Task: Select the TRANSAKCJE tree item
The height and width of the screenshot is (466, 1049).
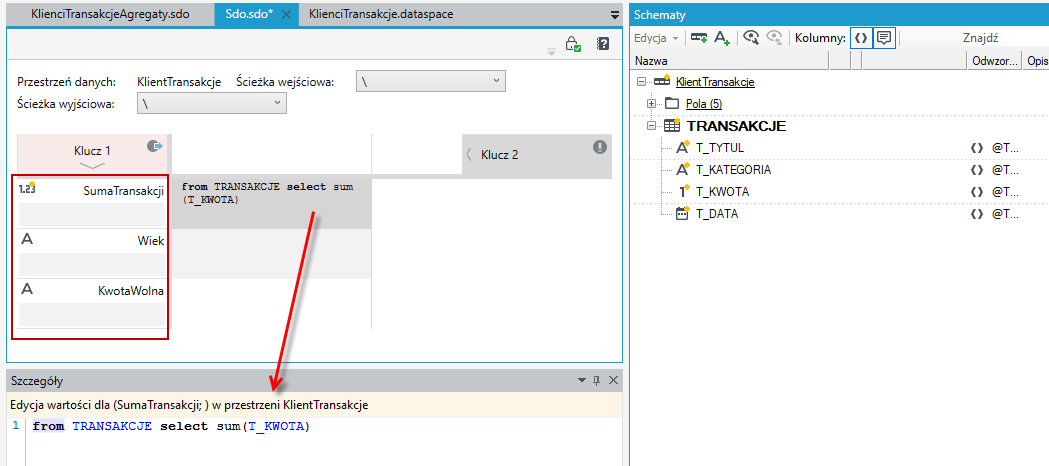Action: (736, 126)
